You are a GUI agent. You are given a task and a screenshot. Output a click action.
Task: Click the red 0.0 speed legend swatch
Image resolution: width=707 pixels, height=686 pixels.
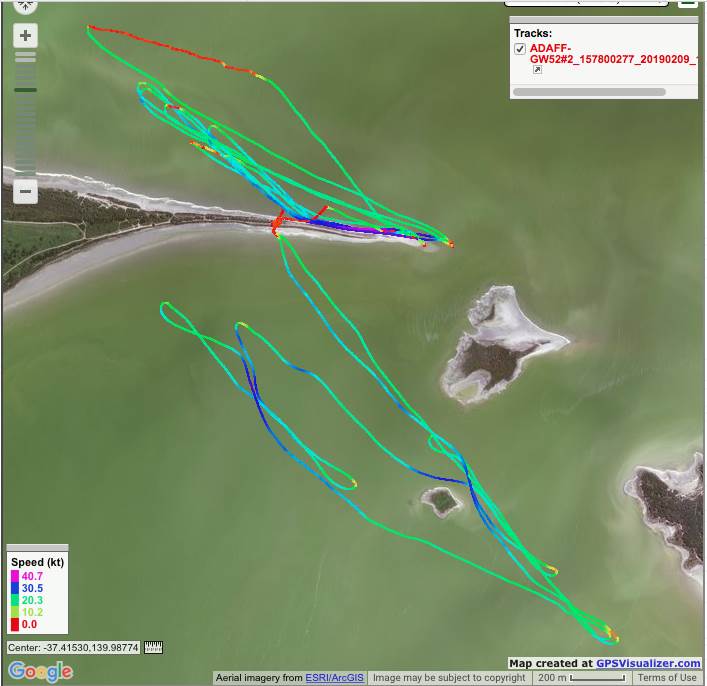pyautogui.click(x=15, y=624)
